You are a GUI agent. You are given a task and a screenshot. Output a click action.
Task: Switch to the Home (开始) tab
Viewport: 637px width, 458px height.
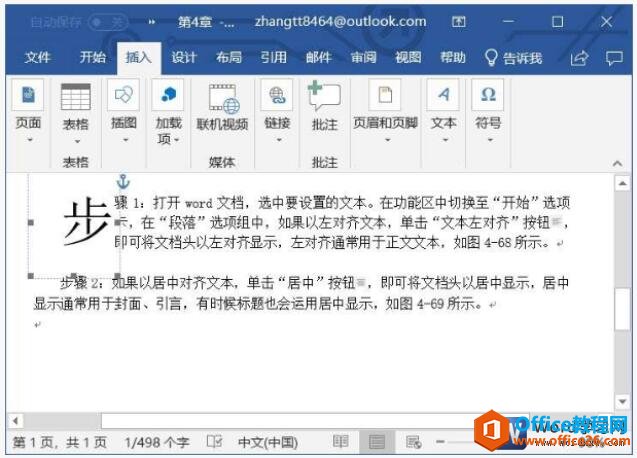click(x=93, y=57)
